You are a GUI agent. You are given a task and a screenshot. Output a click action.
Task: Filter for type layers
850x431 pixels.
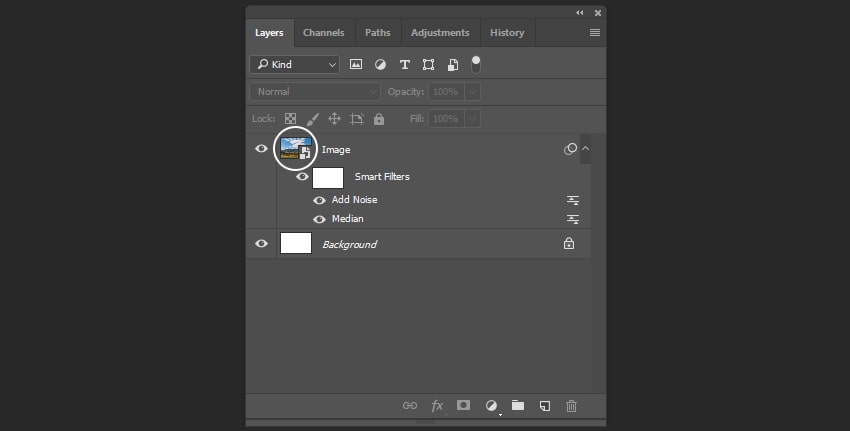pyautogui.click(x=404, y=65)
